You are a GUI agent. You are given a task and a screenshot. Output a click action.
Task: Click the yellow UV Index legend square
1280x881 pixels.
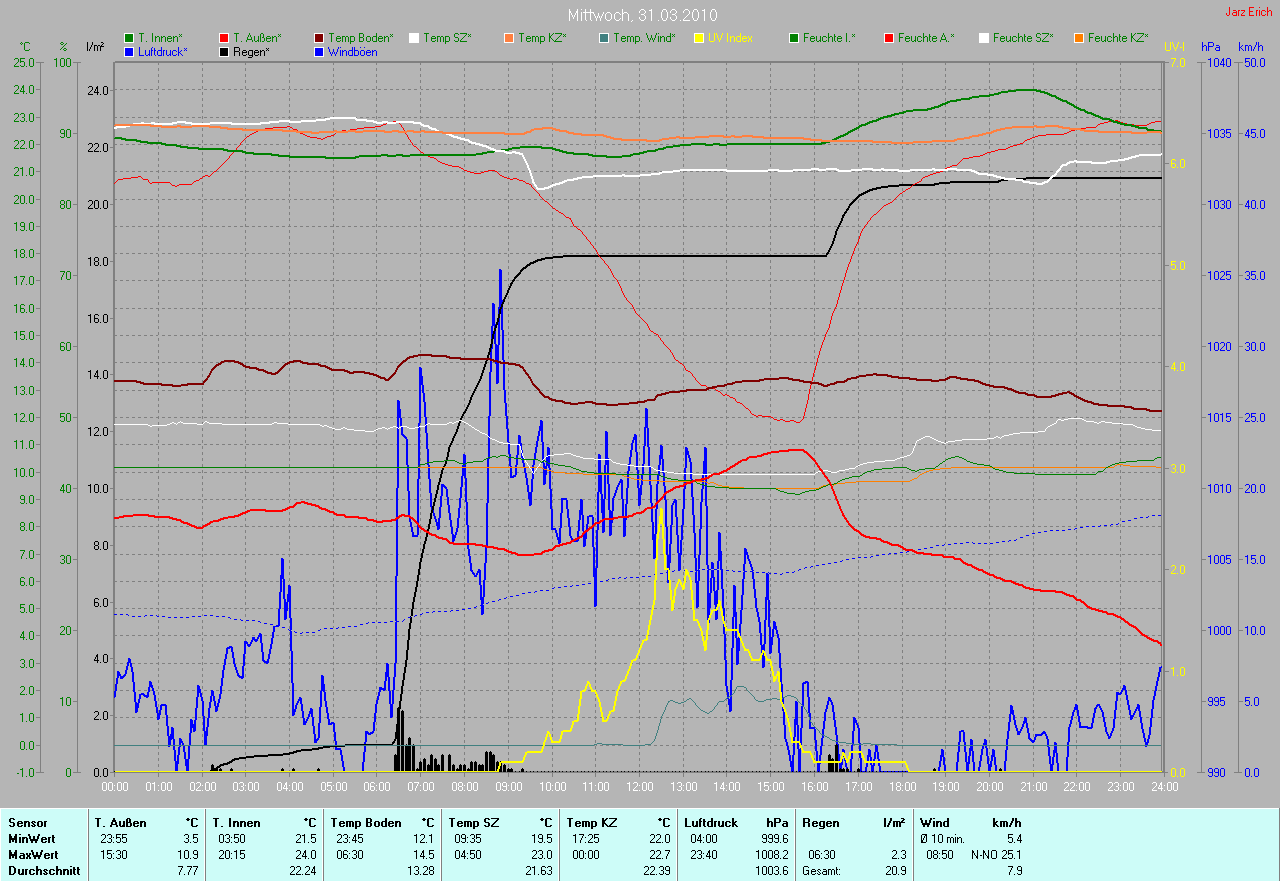pyautogui.click(x=699, y=38)
